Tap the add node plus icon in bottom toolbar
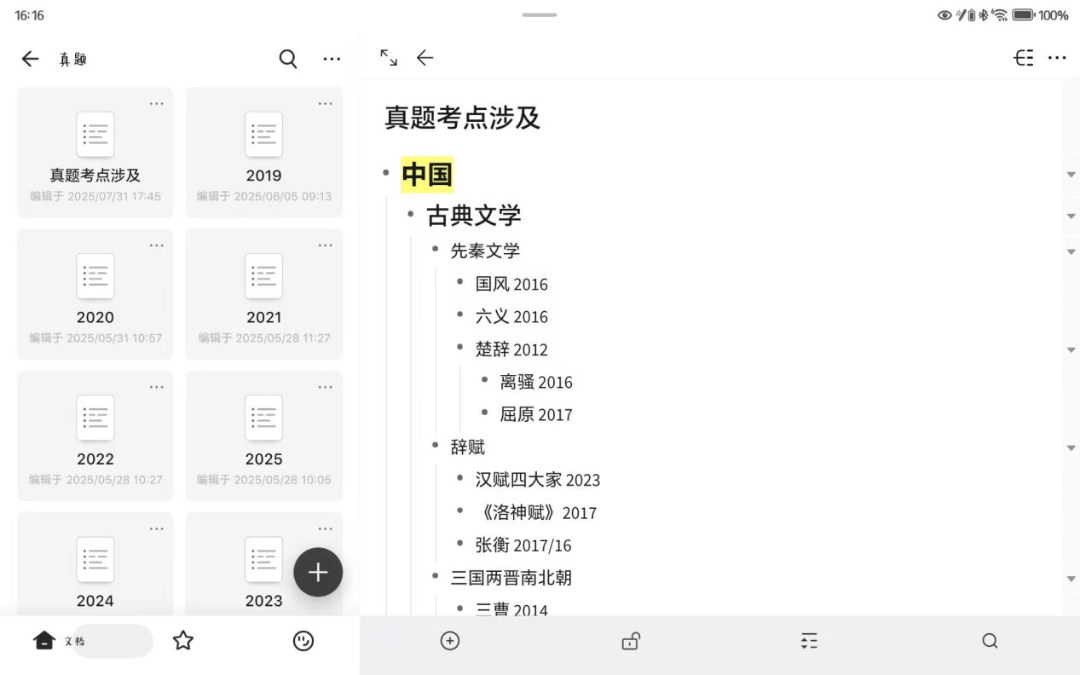Viewport: 1080px width, 675px height. [x=450, y=641]
